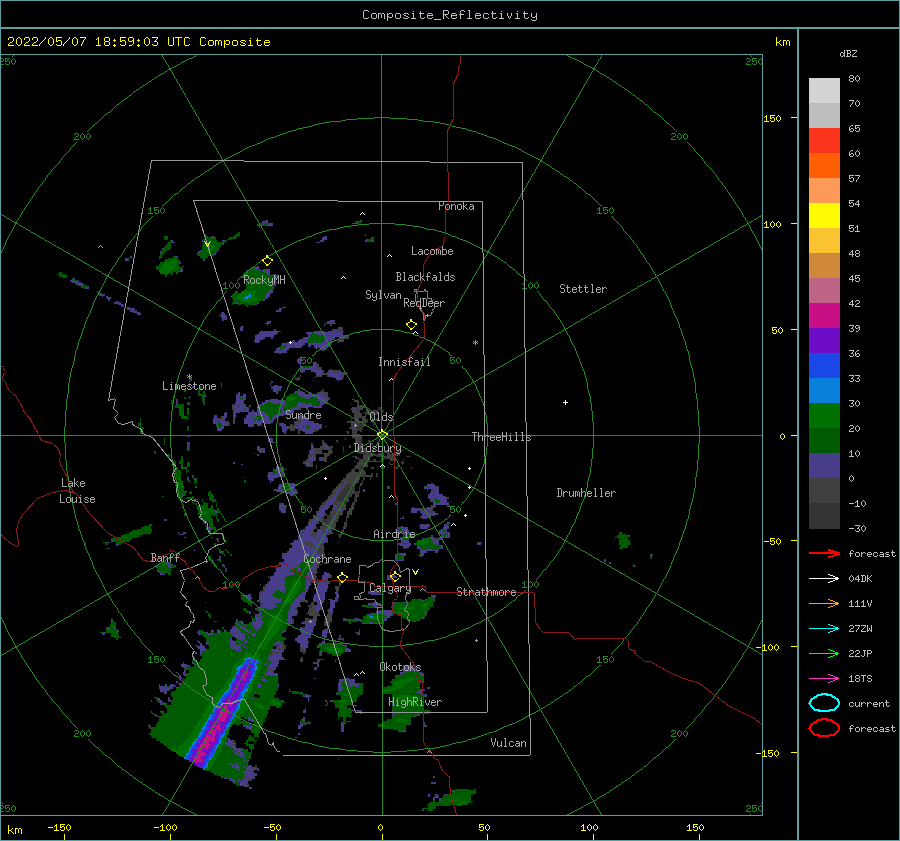Image resolution: width=900 pixels, height=841 pixels.
Task: Click the yellow diamond marker below RedDeer
Action: pos(412,325)
